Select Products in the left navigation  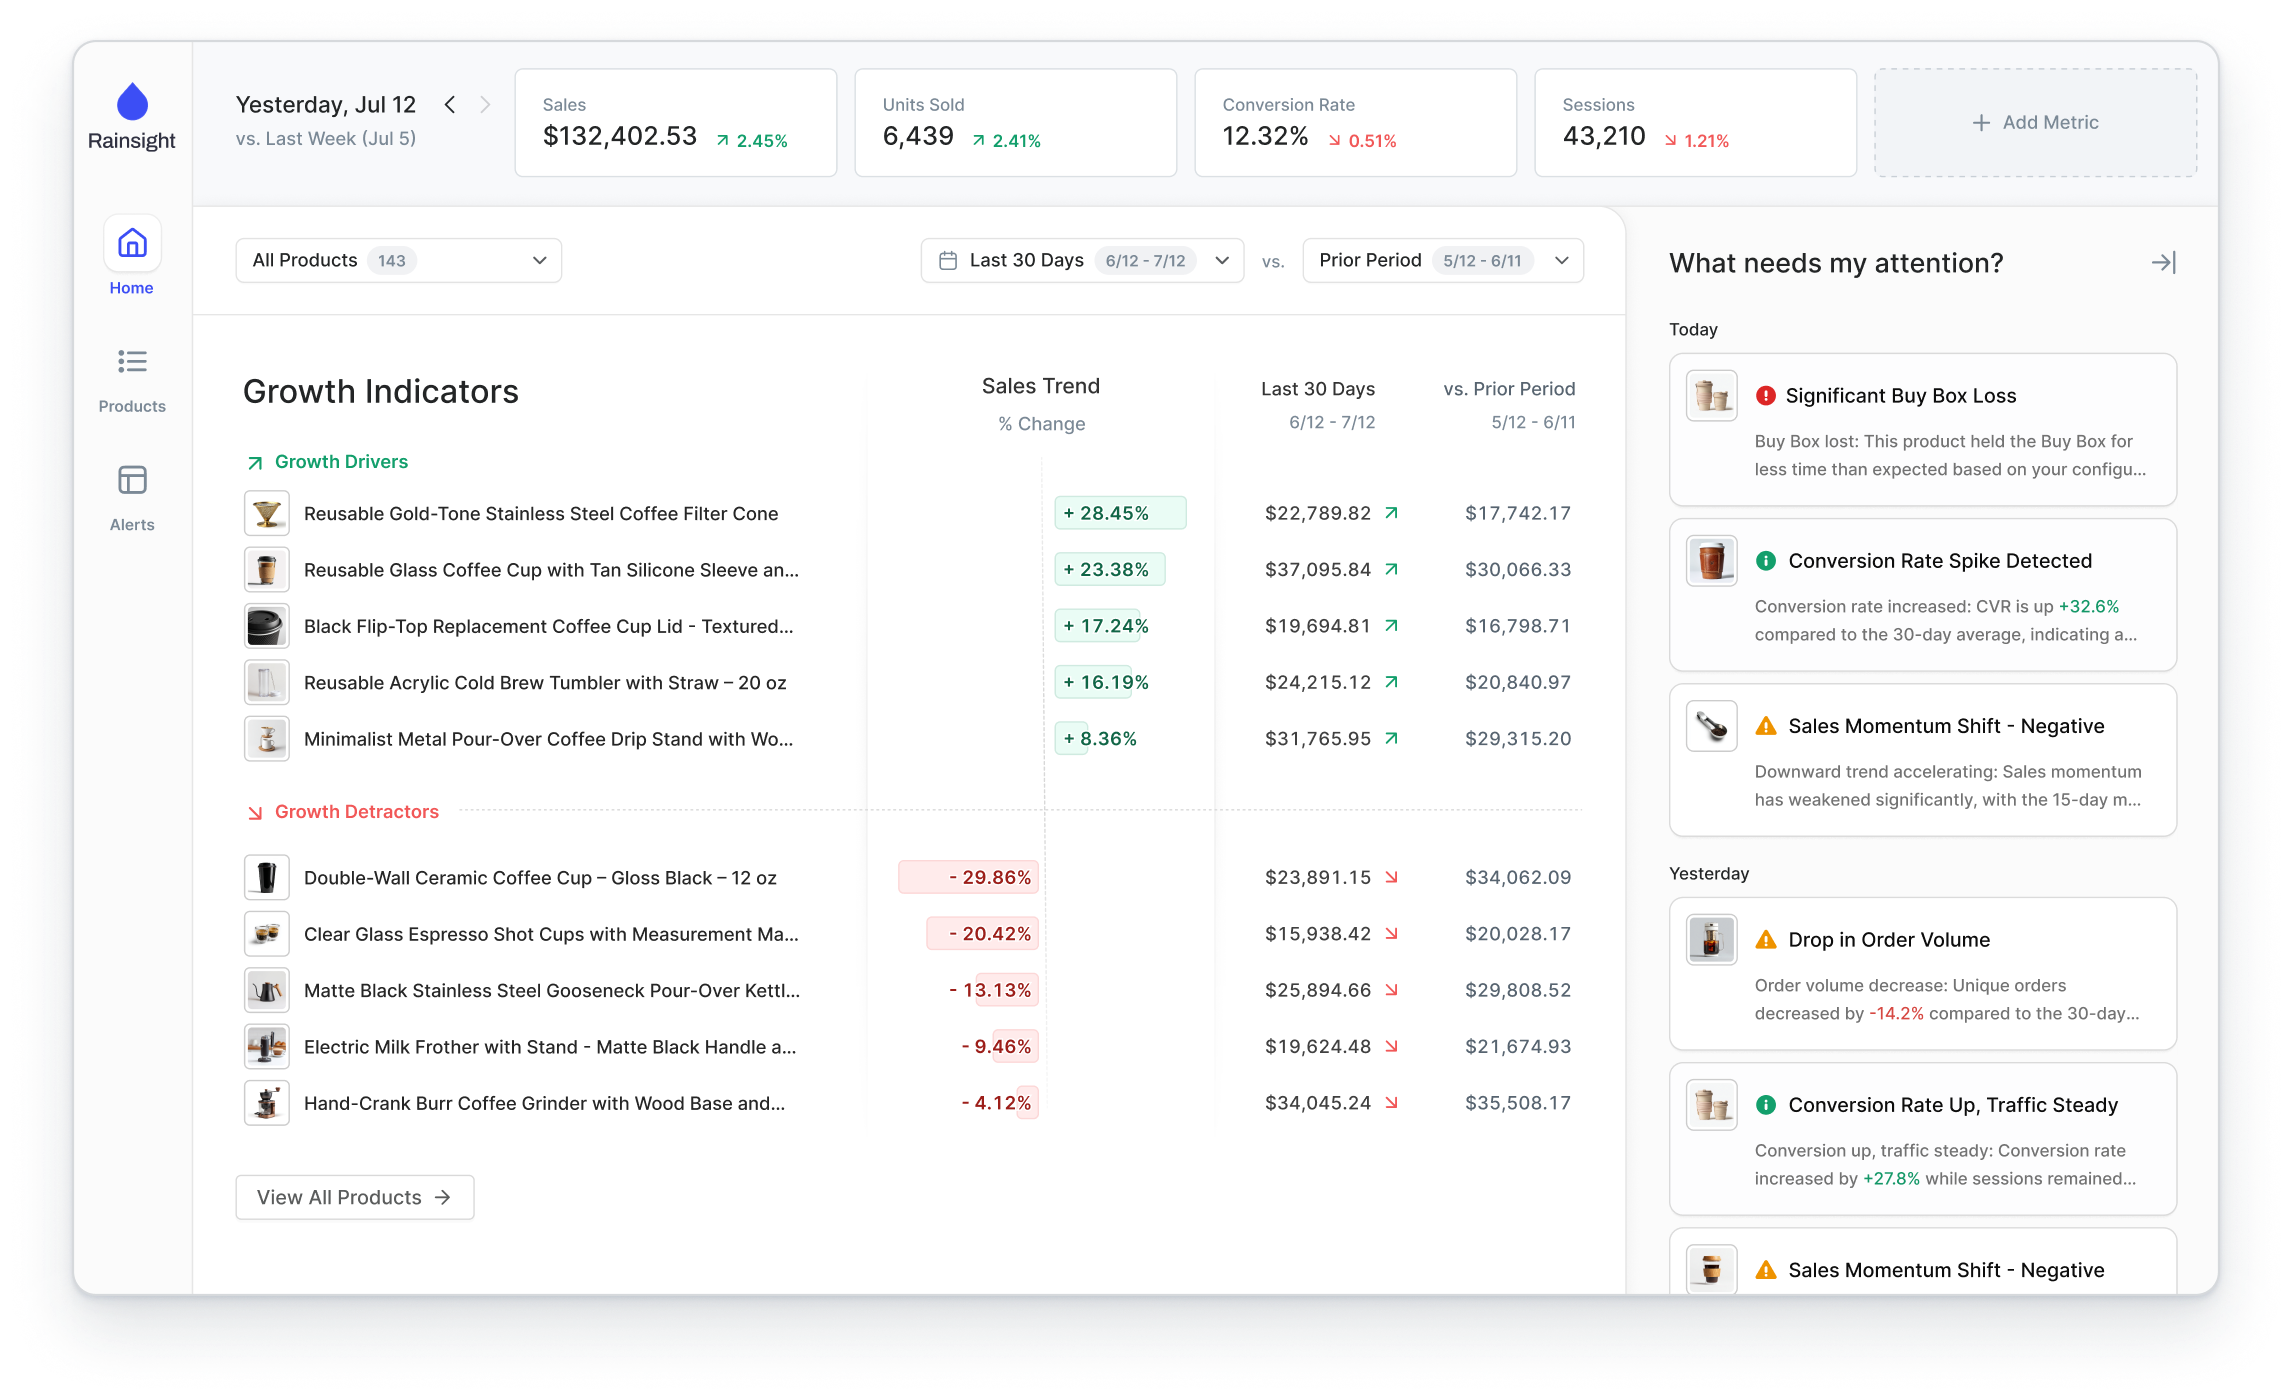[131, 362]
